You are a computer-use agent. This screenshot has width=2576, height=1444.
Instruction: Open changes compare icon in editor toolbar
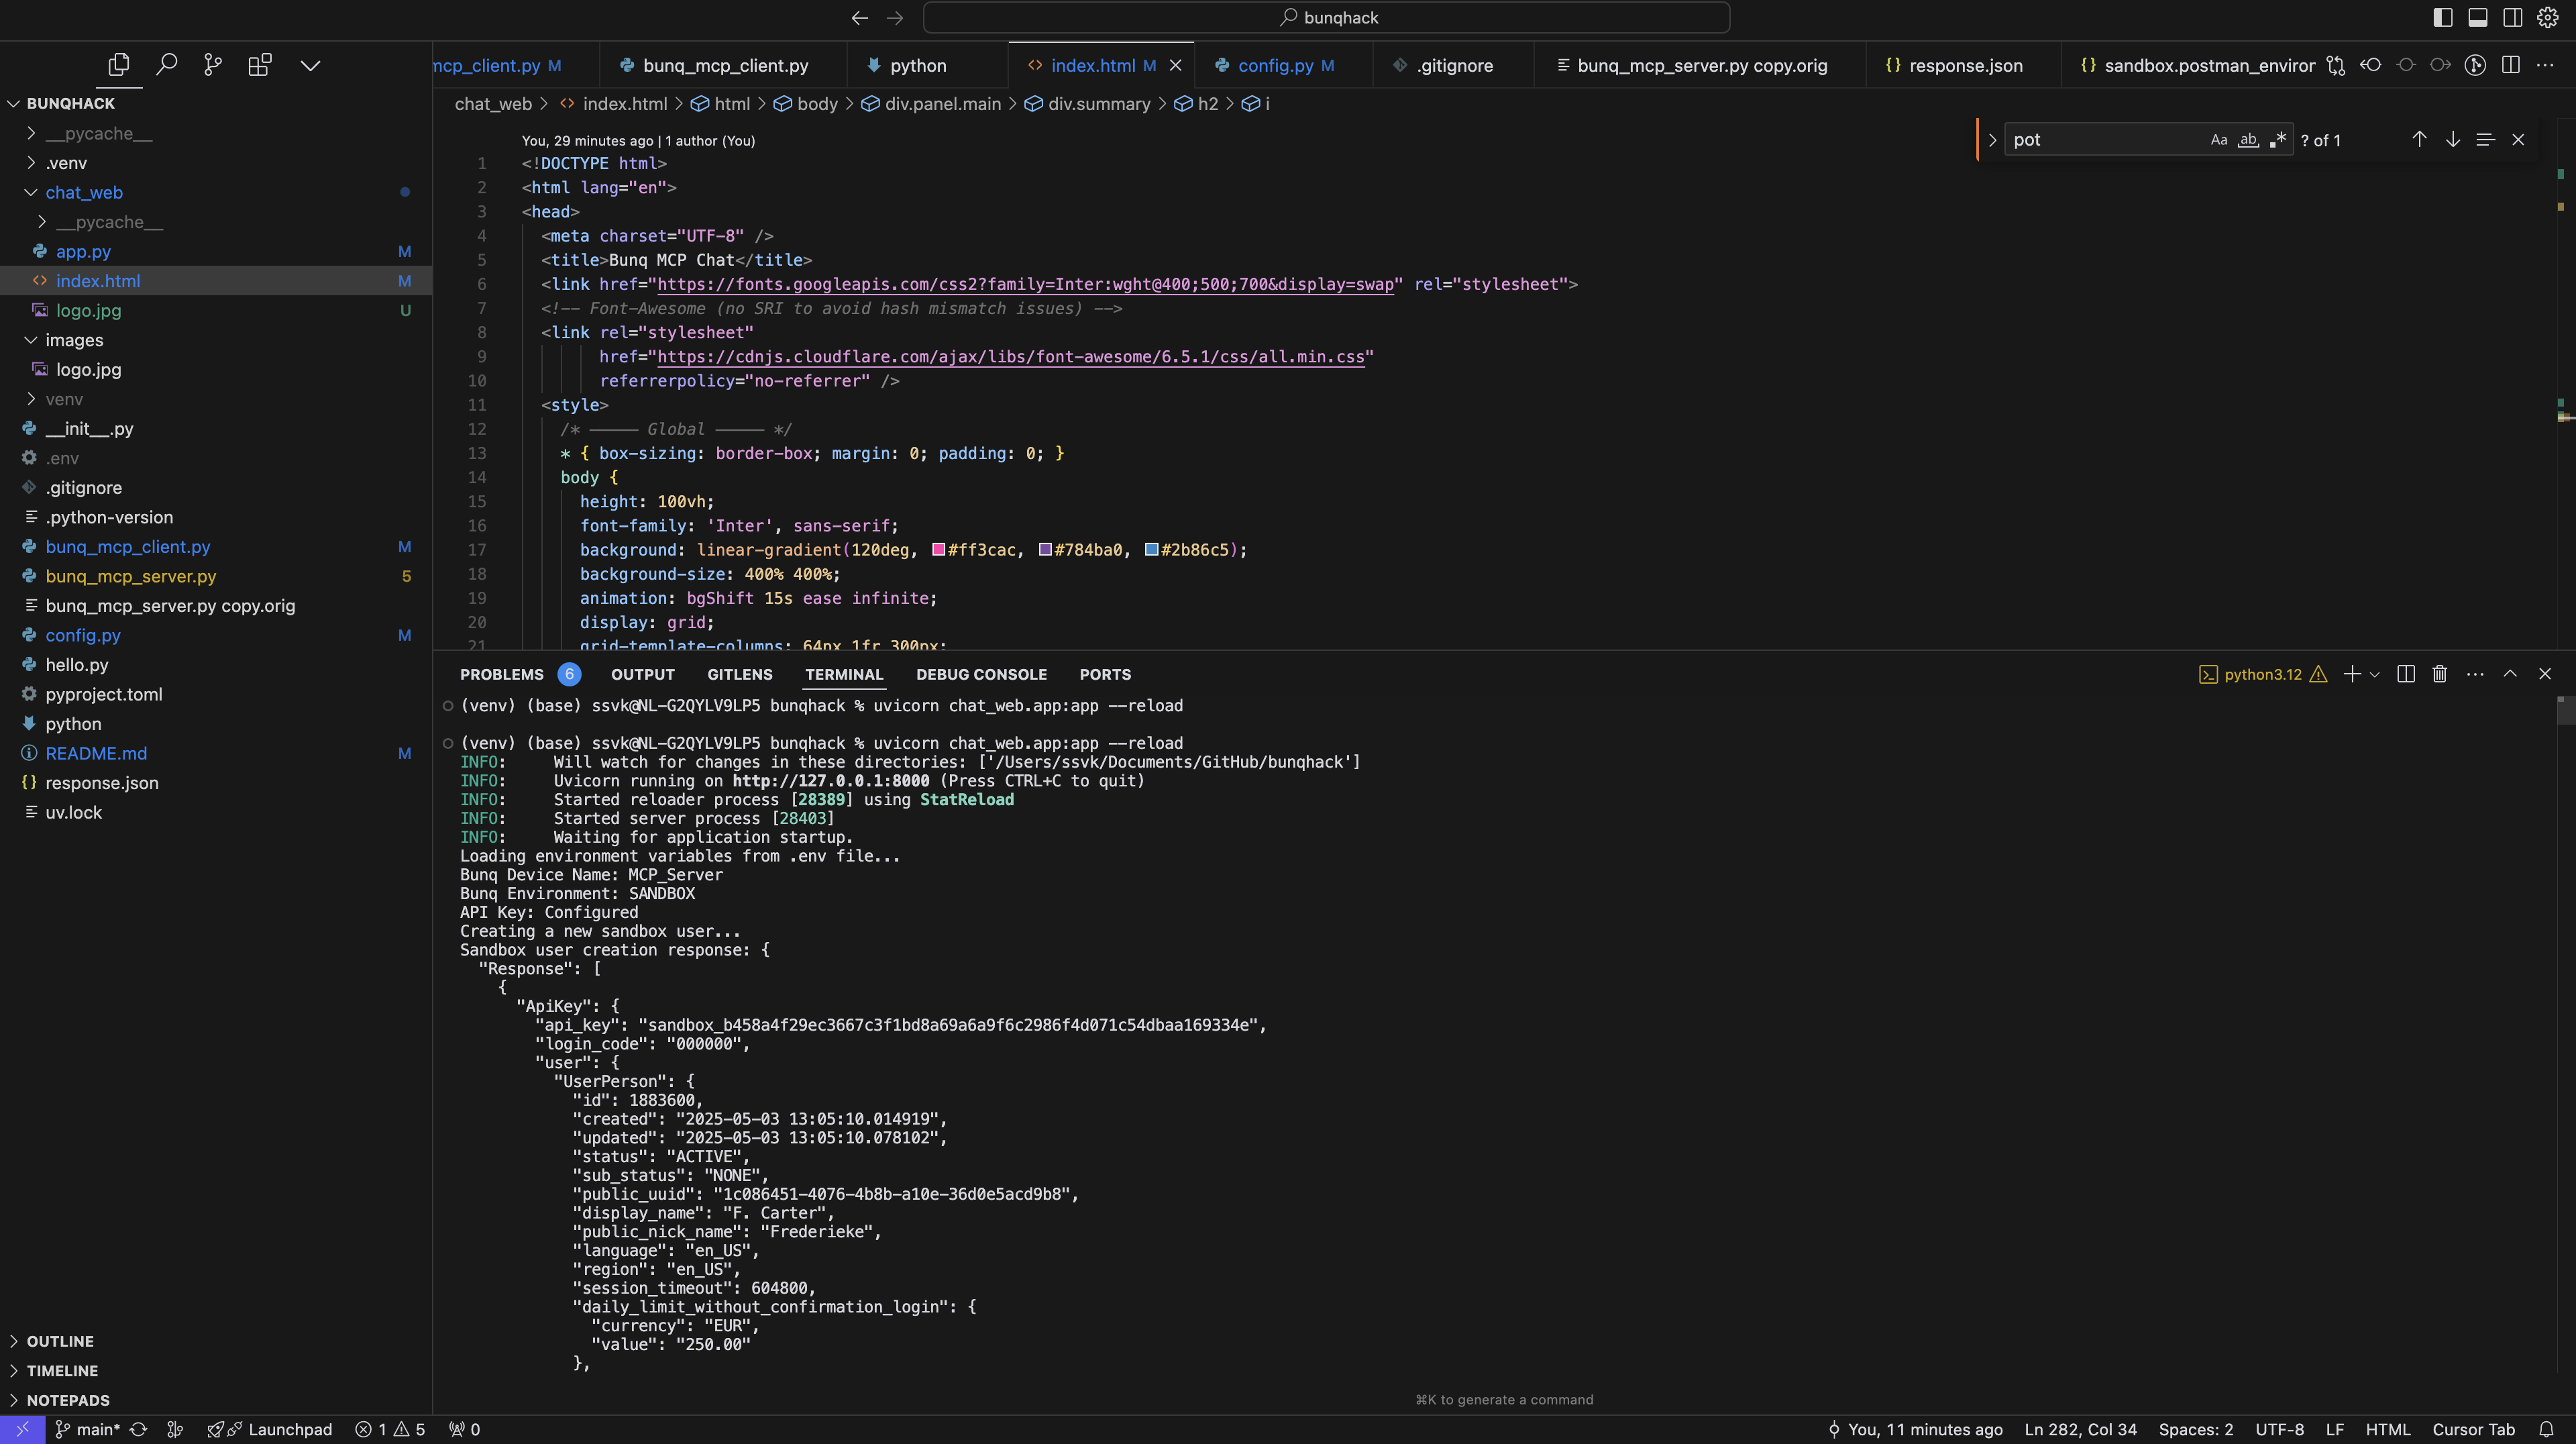tap(2335, 65)
